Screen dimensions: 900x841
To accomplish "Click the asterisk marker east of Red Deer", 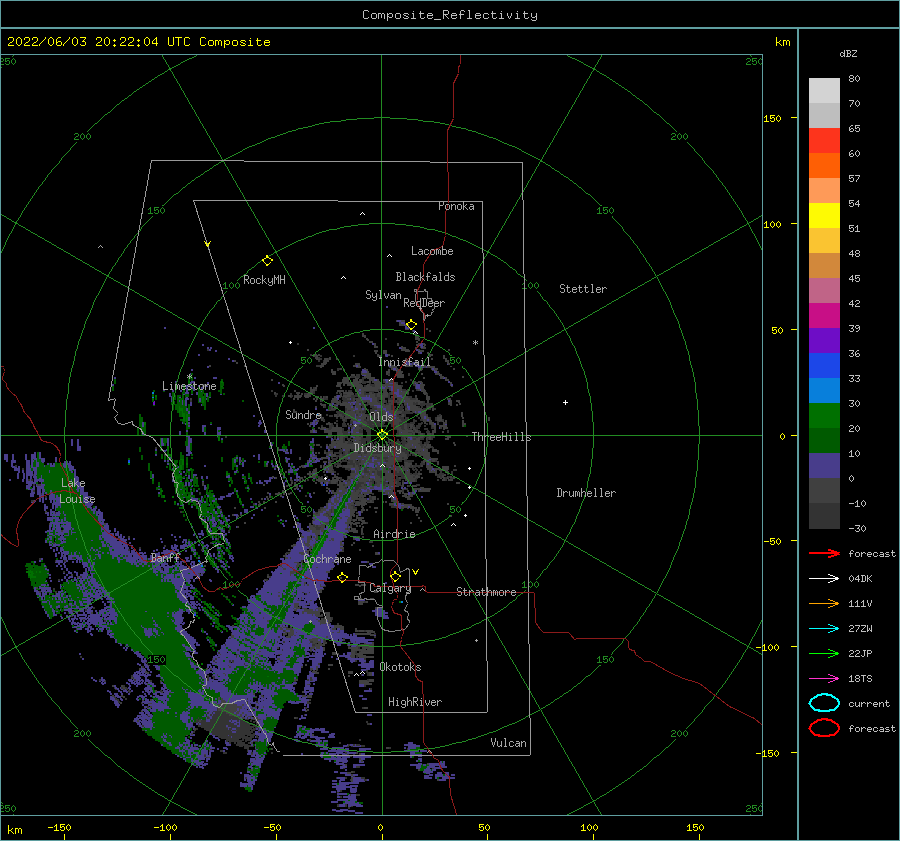I will tap(475, 343).
